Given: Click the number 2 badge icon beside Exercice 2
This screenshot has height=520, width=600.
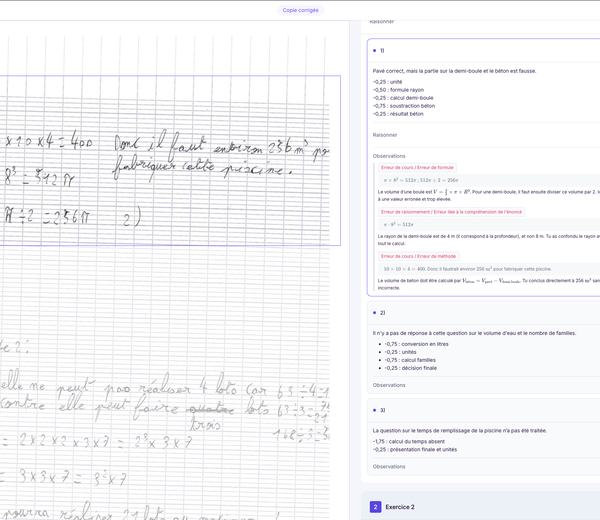Looking at the screenshot, I should [x=375, y=507].
